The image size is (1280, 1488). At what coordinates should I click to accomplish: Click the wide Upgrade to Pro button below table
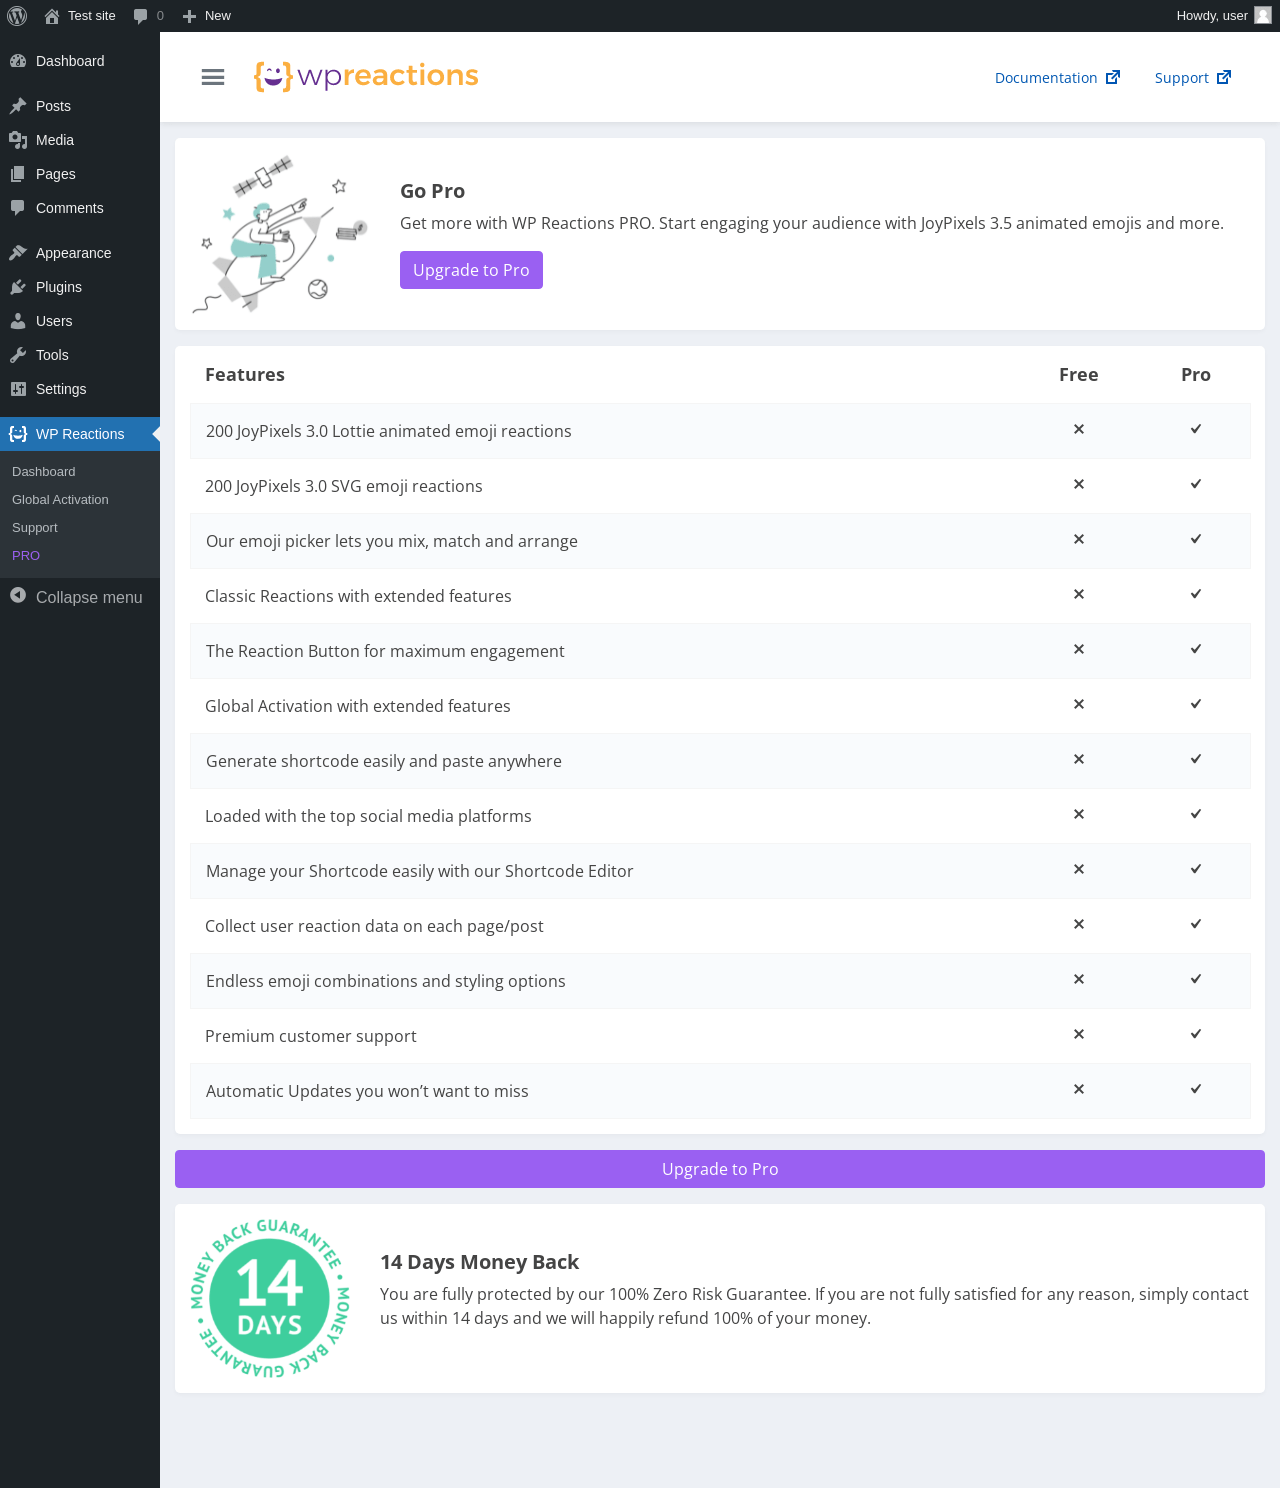coord(720,1169)
